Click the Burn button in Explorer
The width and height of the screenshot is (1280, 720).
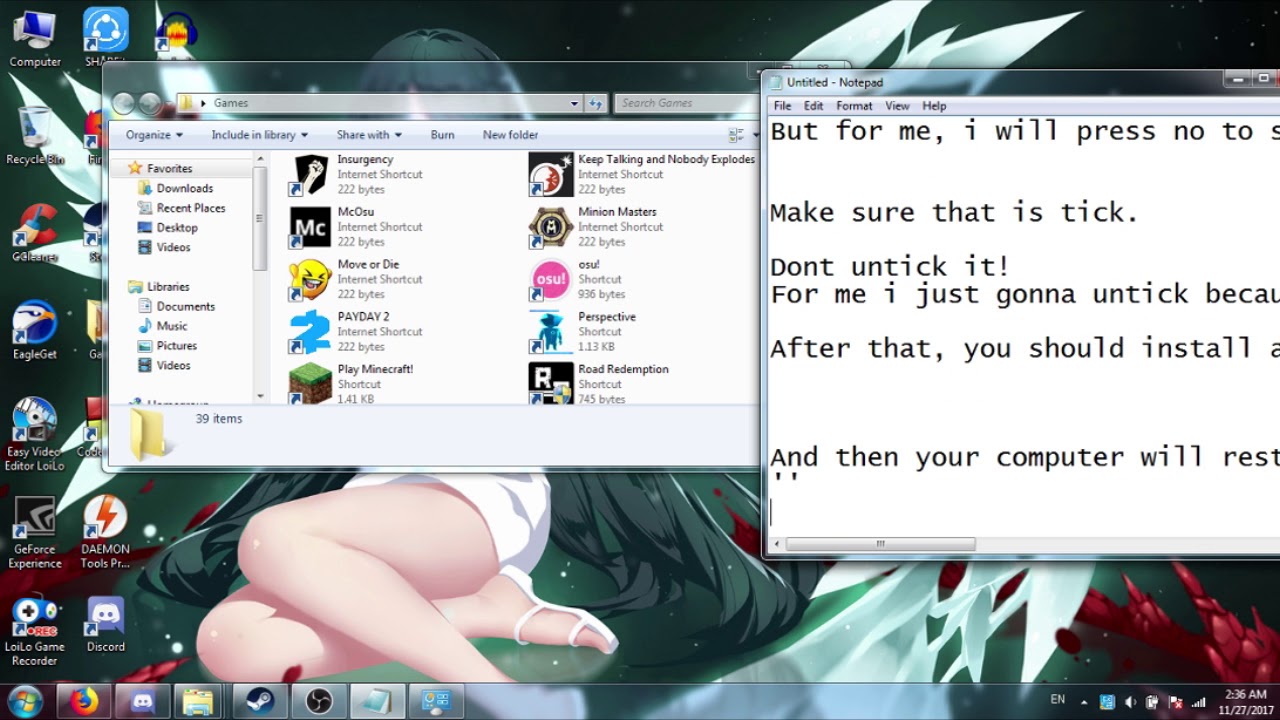[x=442, y=135]
